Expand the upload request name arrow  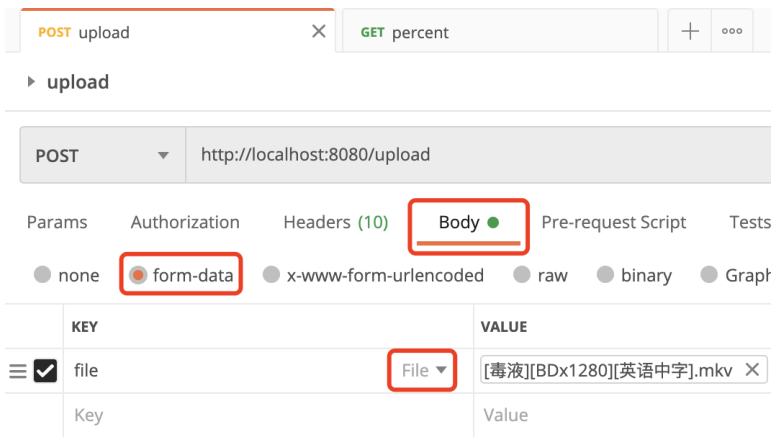[x=31, y=82]
